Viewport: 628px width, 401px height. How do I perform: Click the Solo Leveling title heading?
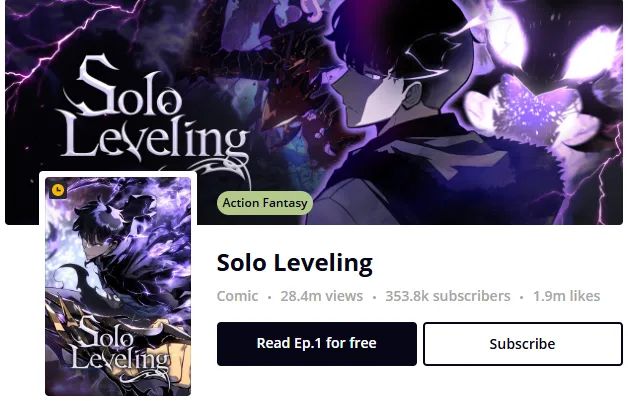point(294,264)
